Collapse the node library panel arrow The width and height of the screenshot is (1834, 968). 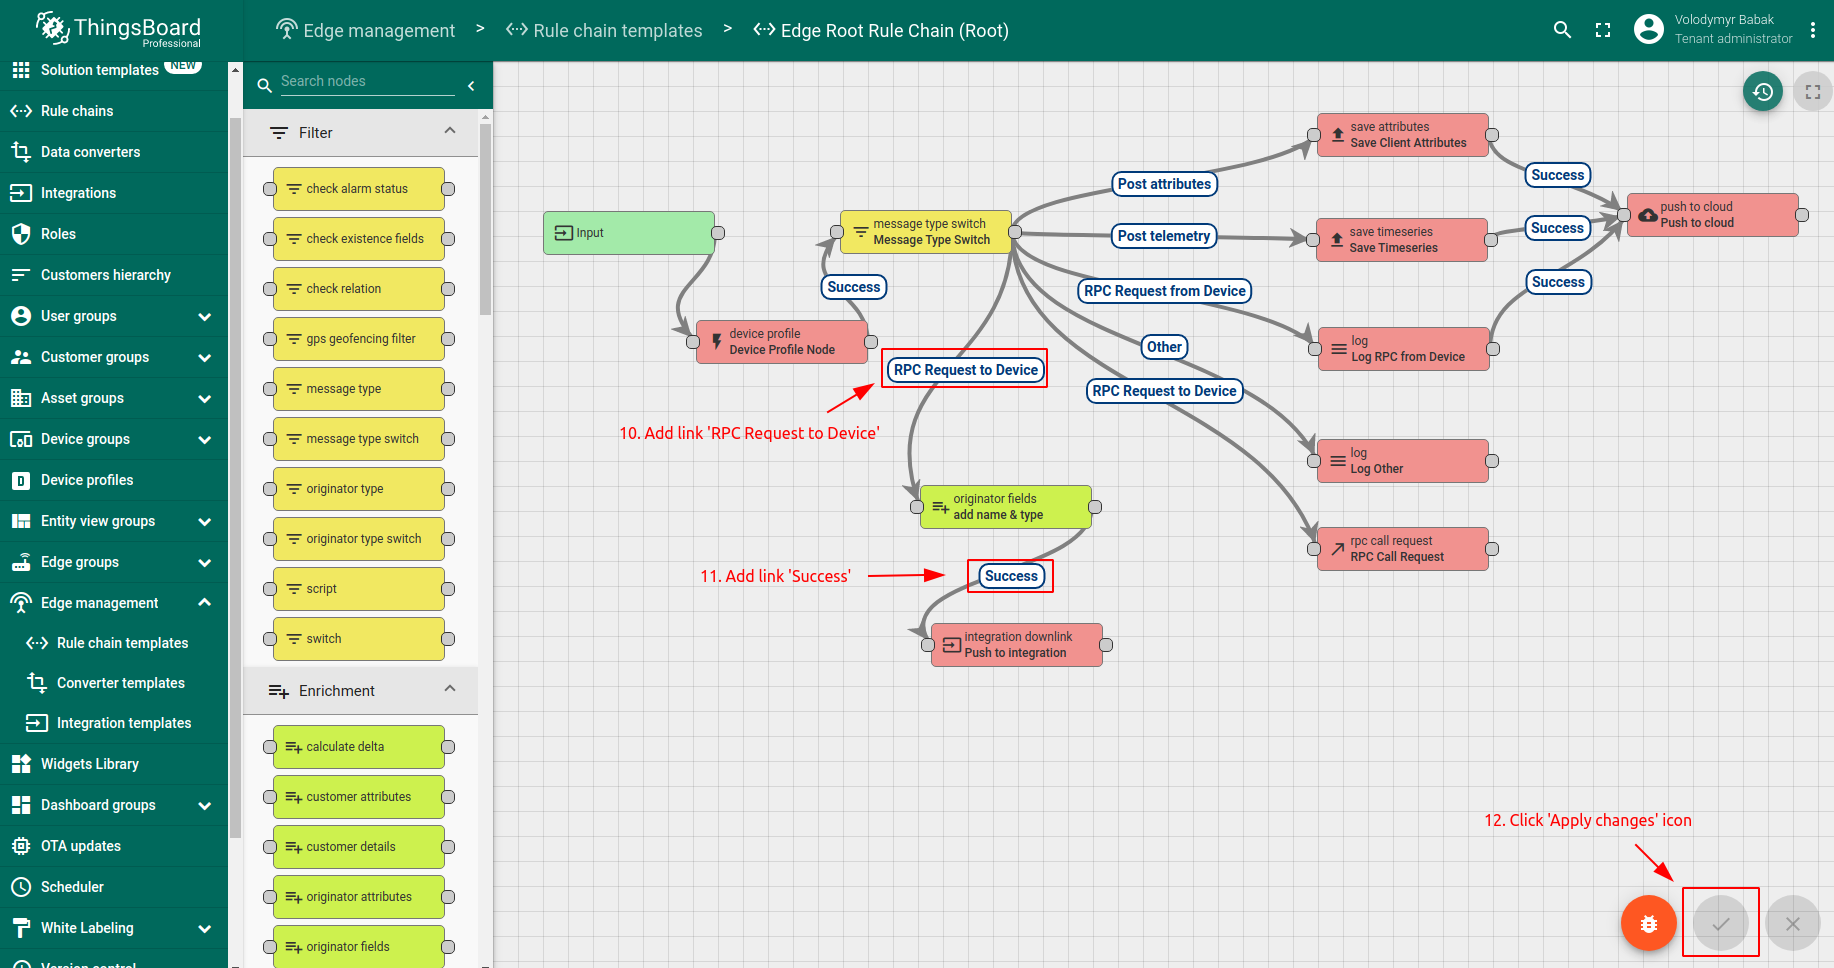pos(471,86)
